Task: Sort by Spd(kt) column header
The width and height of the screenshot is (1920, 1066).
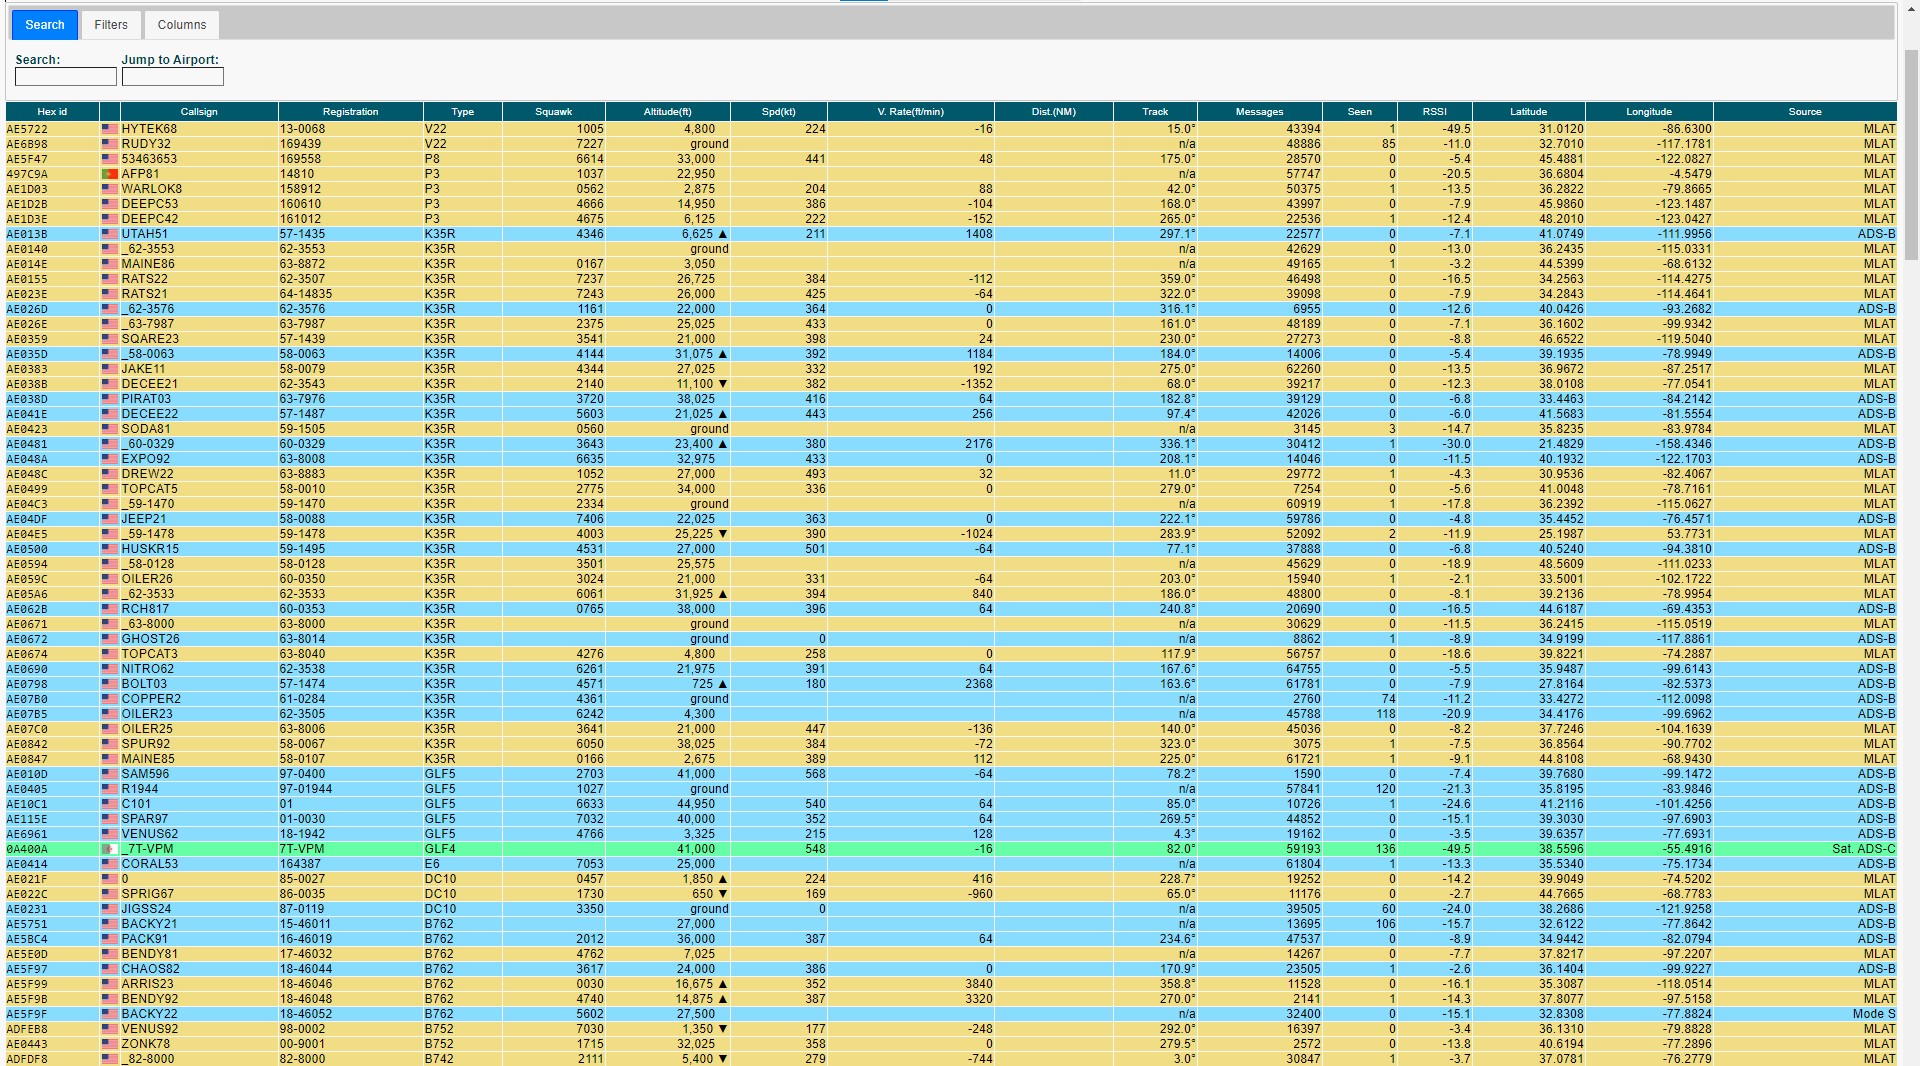Action: 779,112
